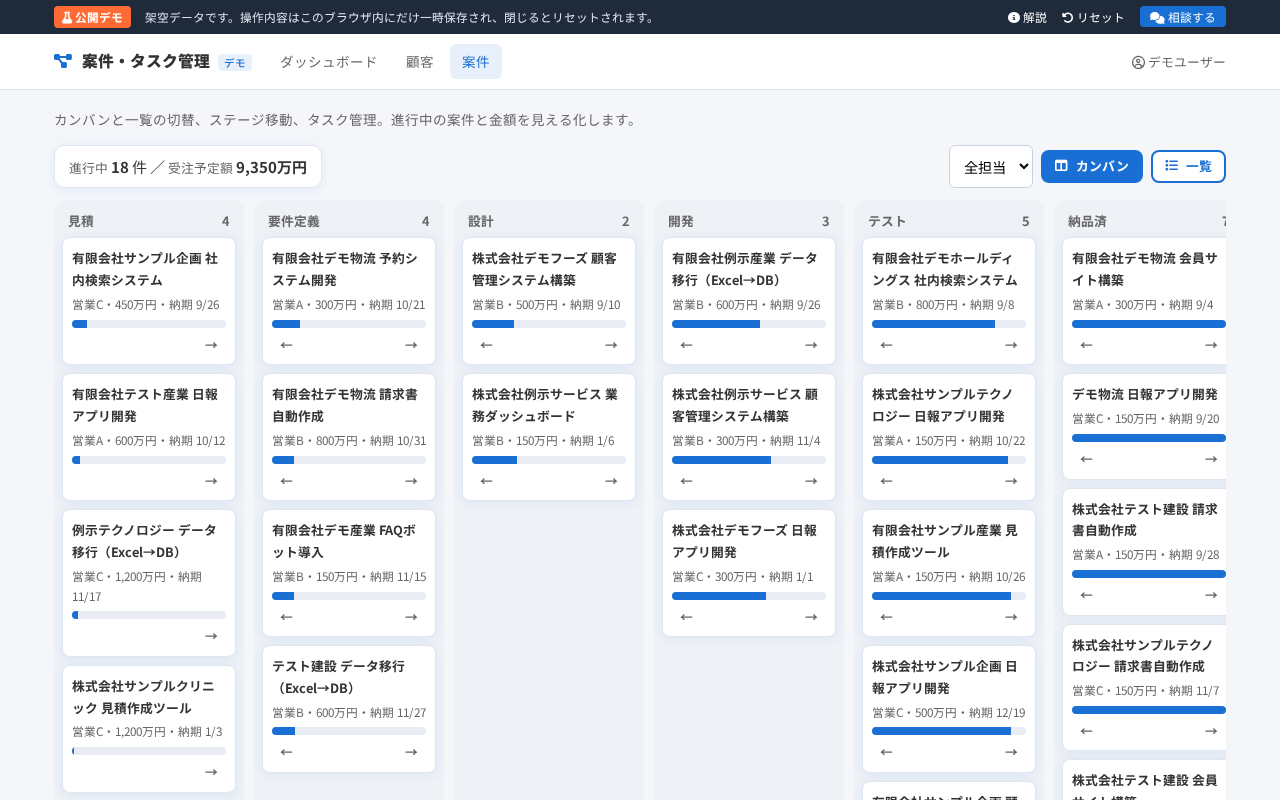Switch to カンバン view

click(1092, 166)
